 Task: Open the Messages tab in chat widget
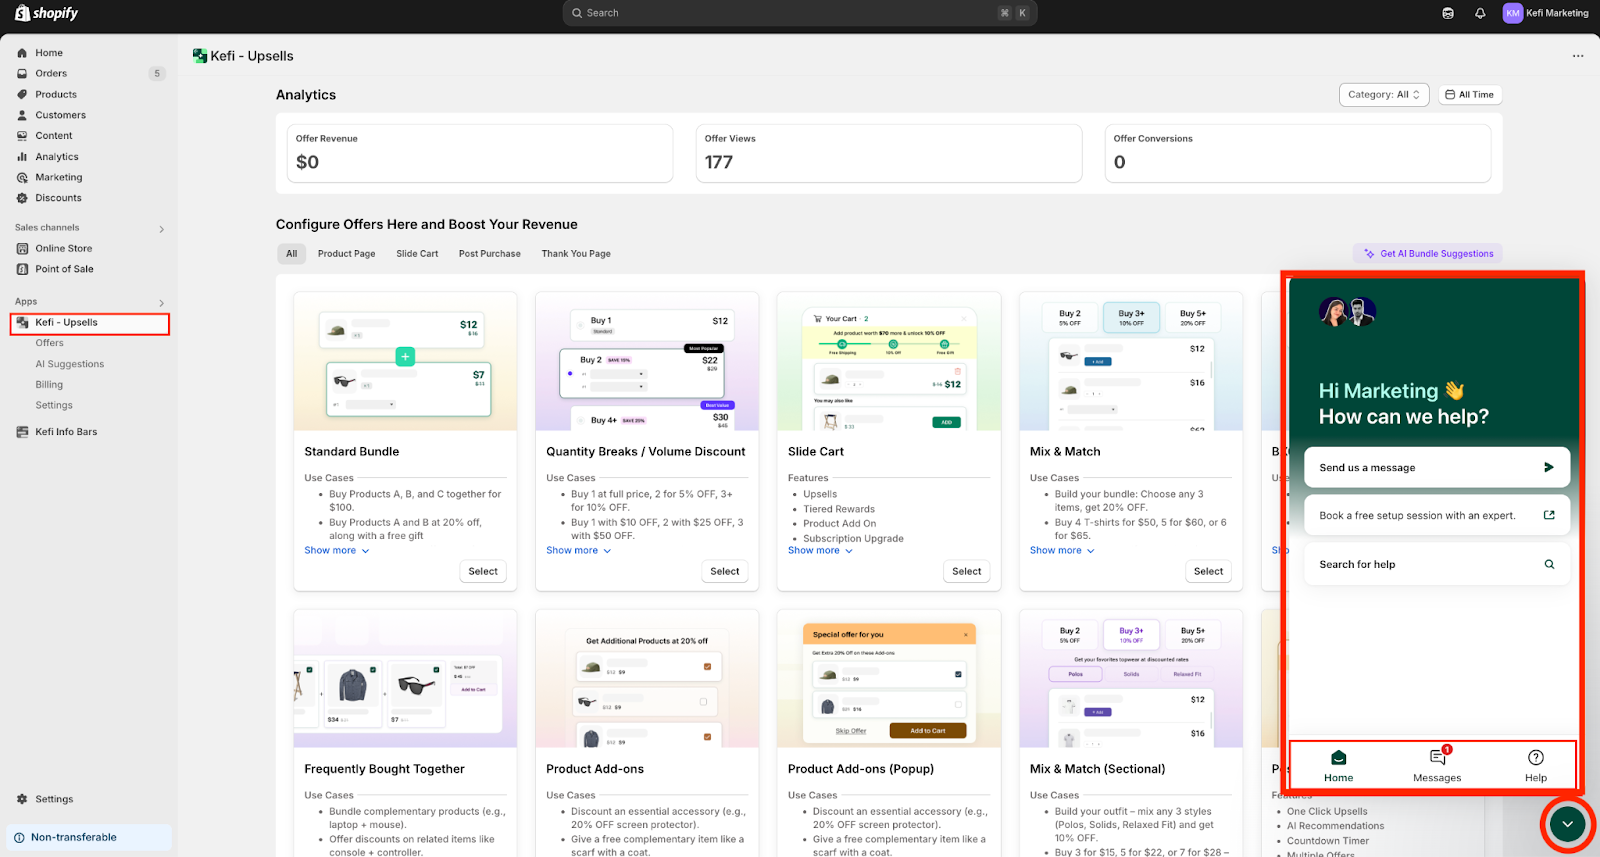(1437, 766)
